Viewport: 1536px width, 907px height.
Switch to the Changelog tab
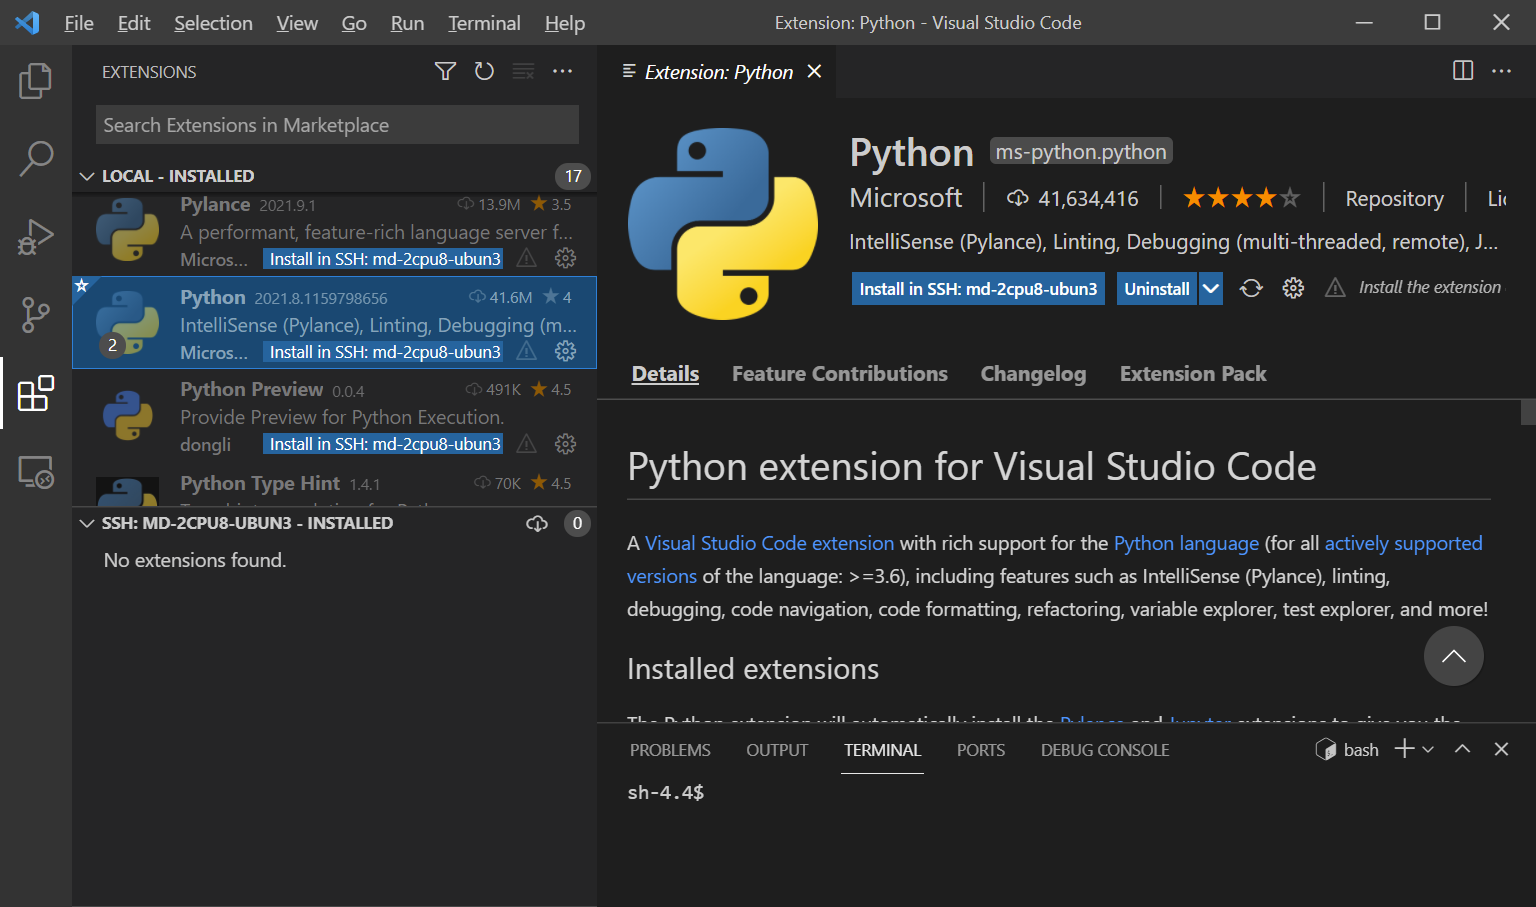[1033, 373]
